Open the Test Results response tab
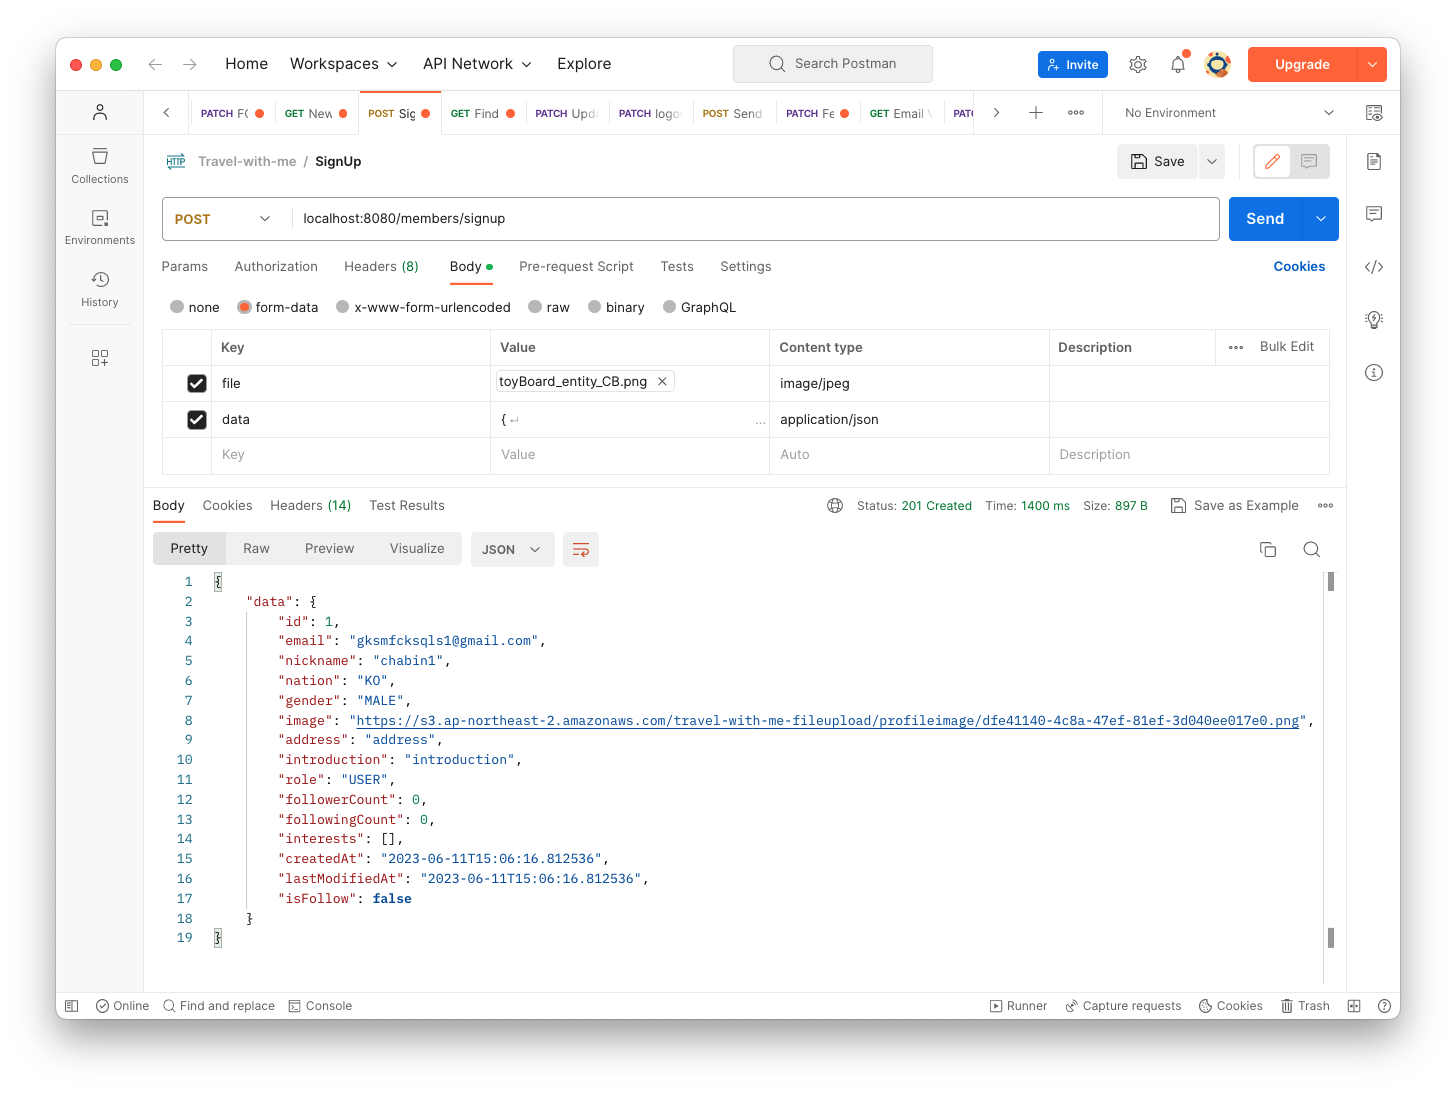 (x=407, y=506)
